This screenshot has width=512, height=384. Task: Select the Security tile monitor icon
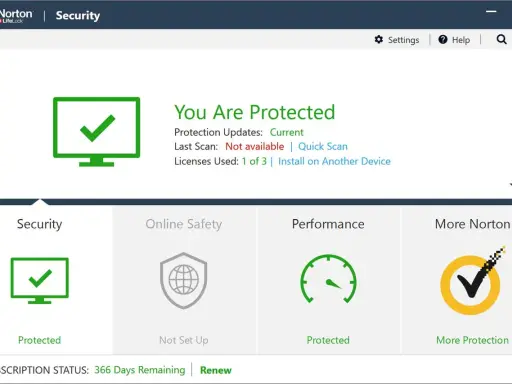point(40,280)
